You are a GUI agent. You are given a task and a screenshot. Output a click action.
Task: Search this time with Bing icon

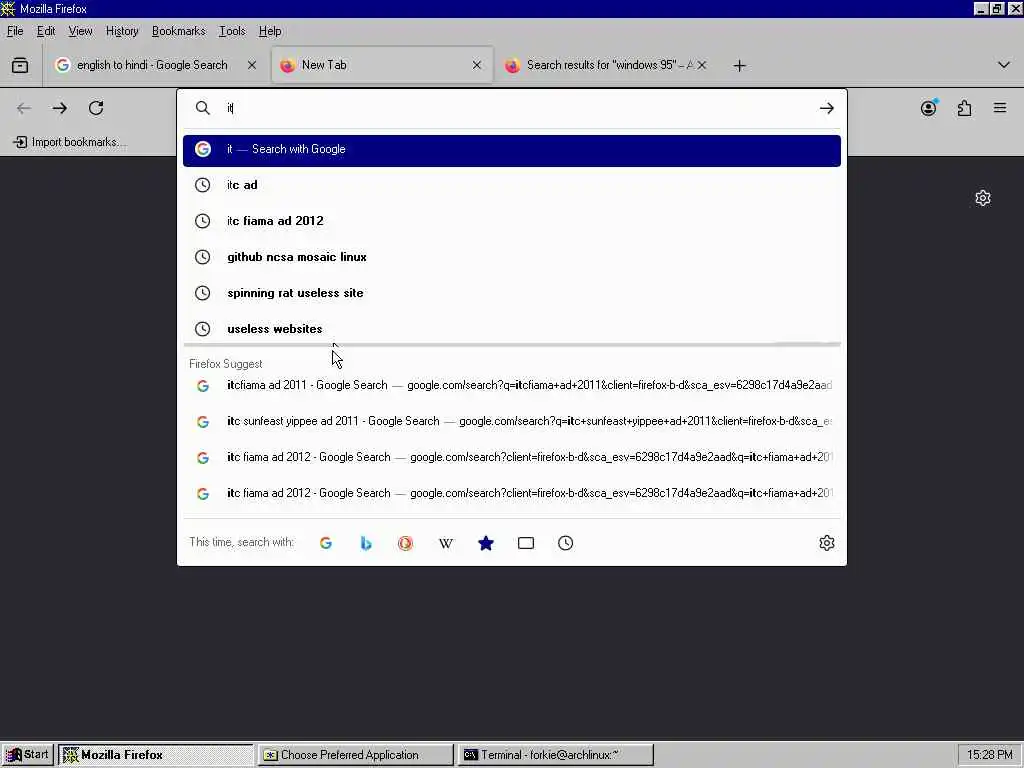point(366,543)
